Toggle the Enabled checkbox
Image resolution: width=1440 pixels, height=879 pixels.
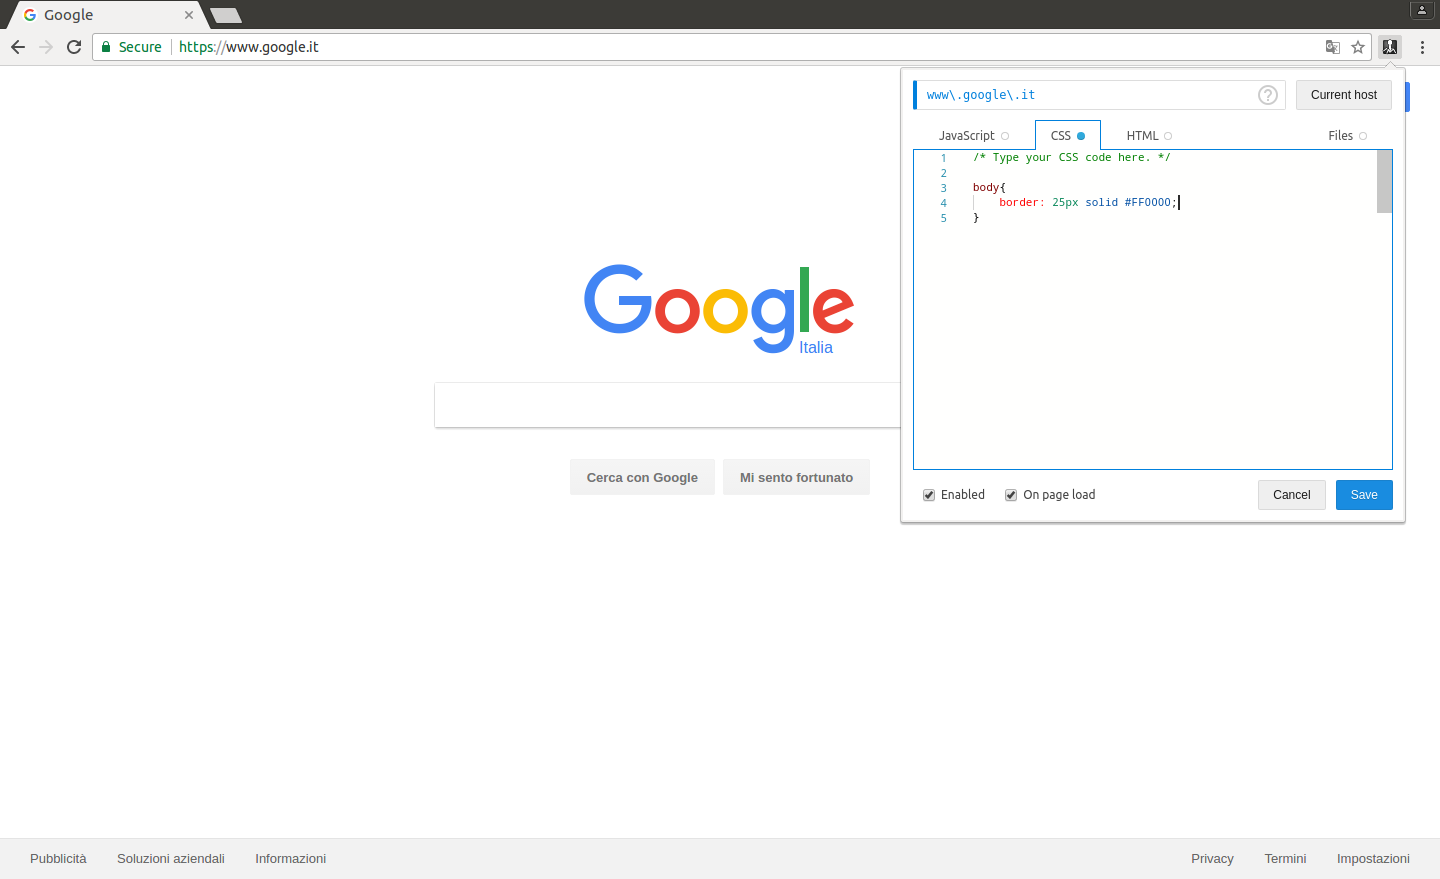click(x=929, y=495)
